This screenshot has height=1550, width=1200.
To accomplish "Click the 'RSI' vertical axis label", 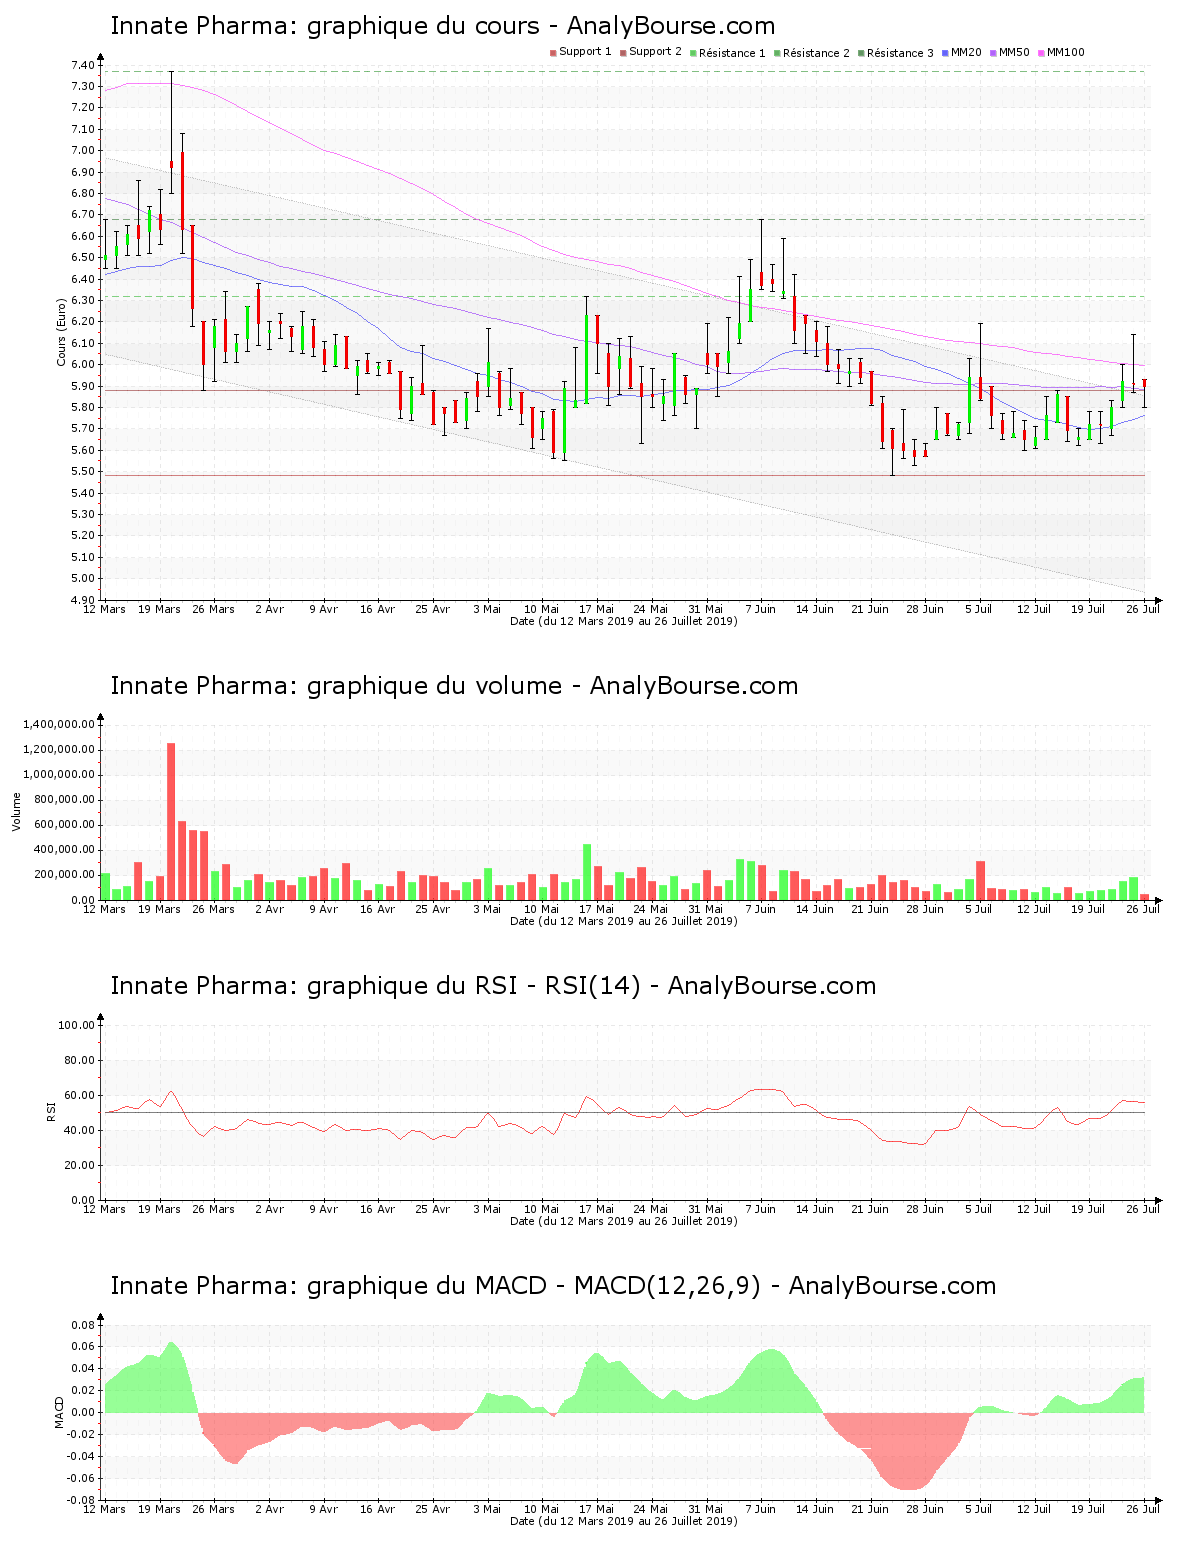I will (51, 1110).
